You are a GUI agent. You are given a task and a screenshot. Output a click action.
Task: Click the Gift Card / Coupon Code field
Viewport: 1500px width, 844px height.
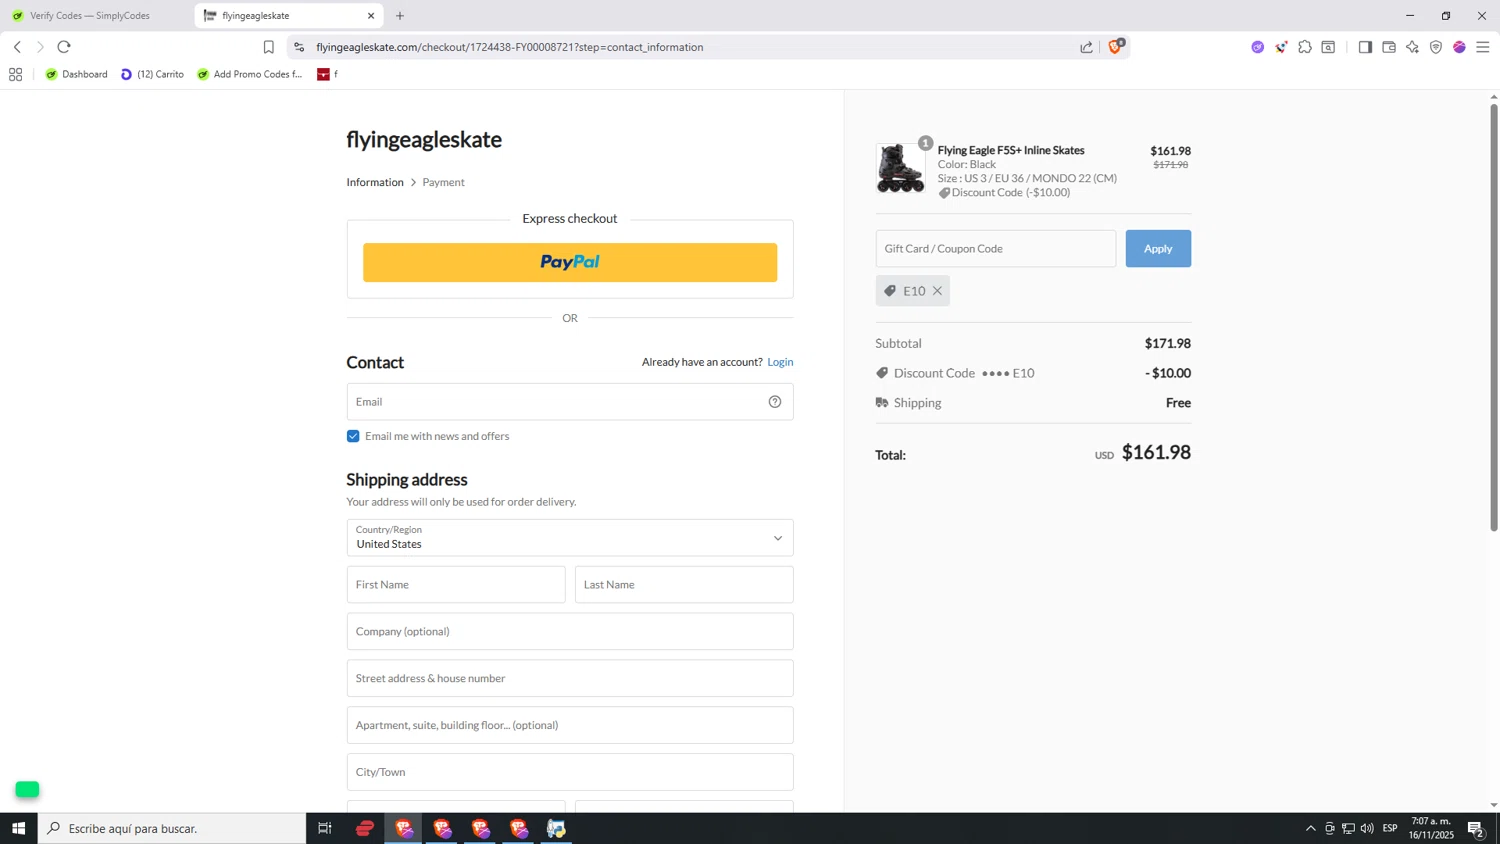[996, 249]
